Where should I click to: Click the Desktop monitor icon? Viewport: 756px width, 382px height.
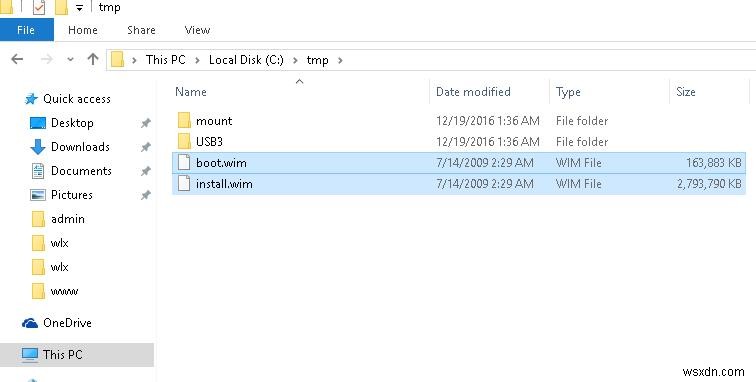38,123
